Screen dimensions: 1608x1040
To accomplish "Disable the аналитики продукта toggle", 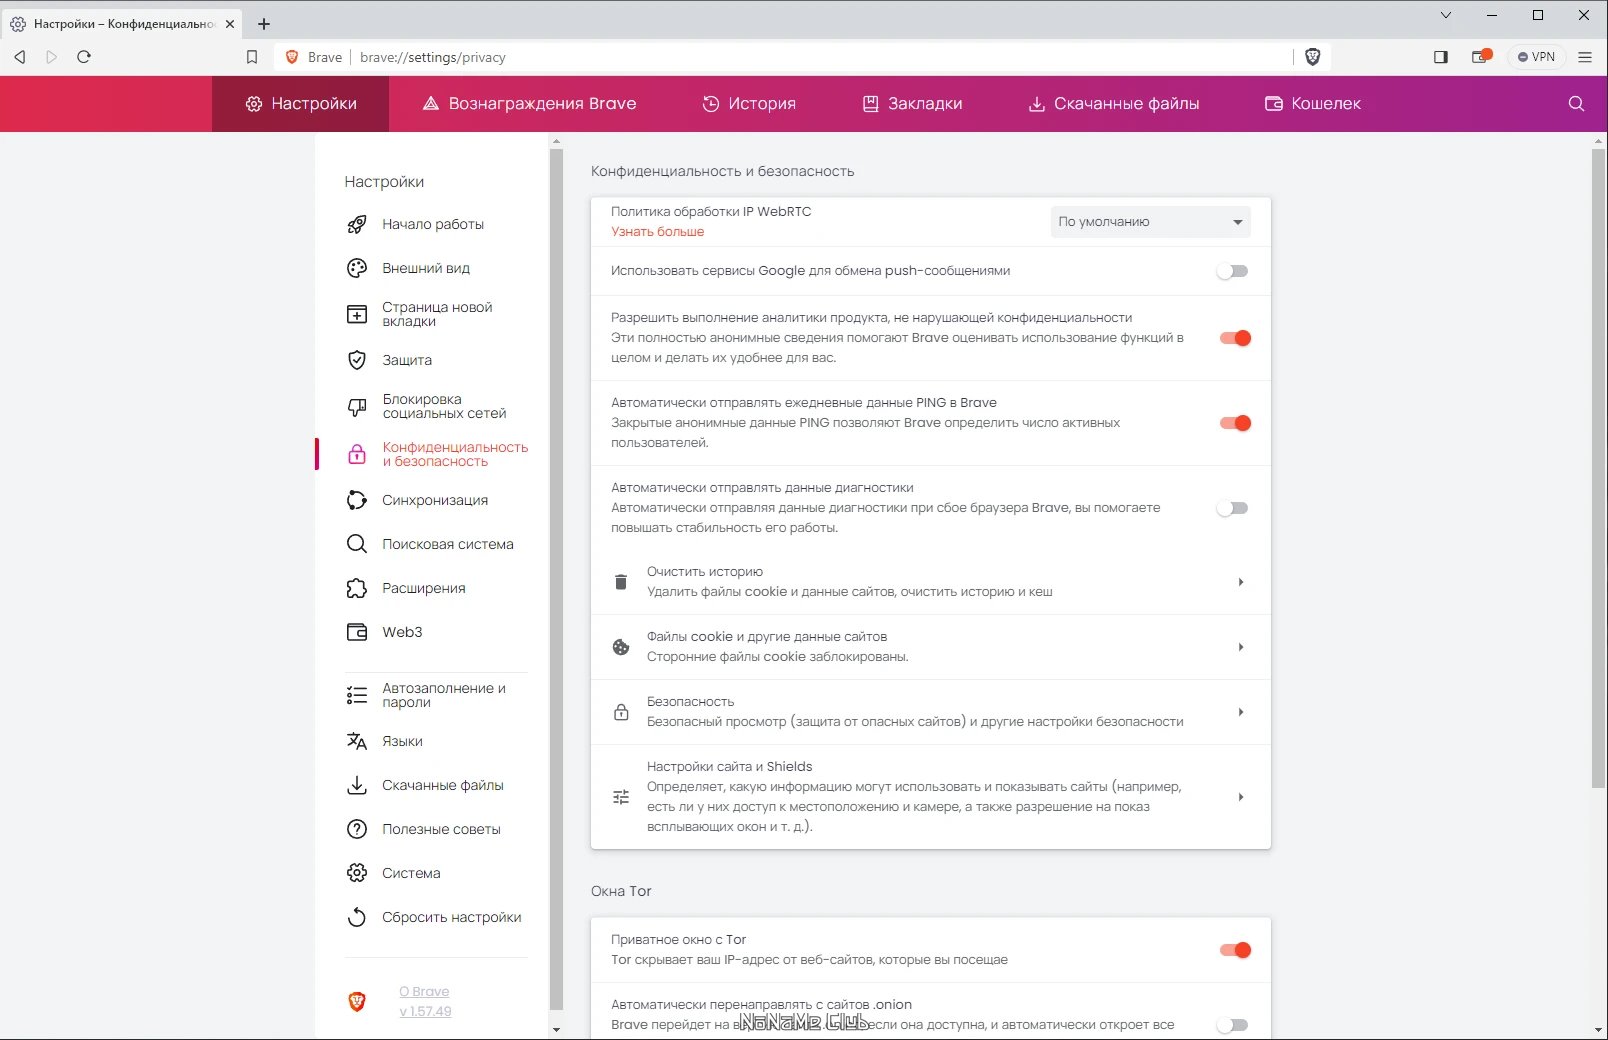I will coord(1236,338).
